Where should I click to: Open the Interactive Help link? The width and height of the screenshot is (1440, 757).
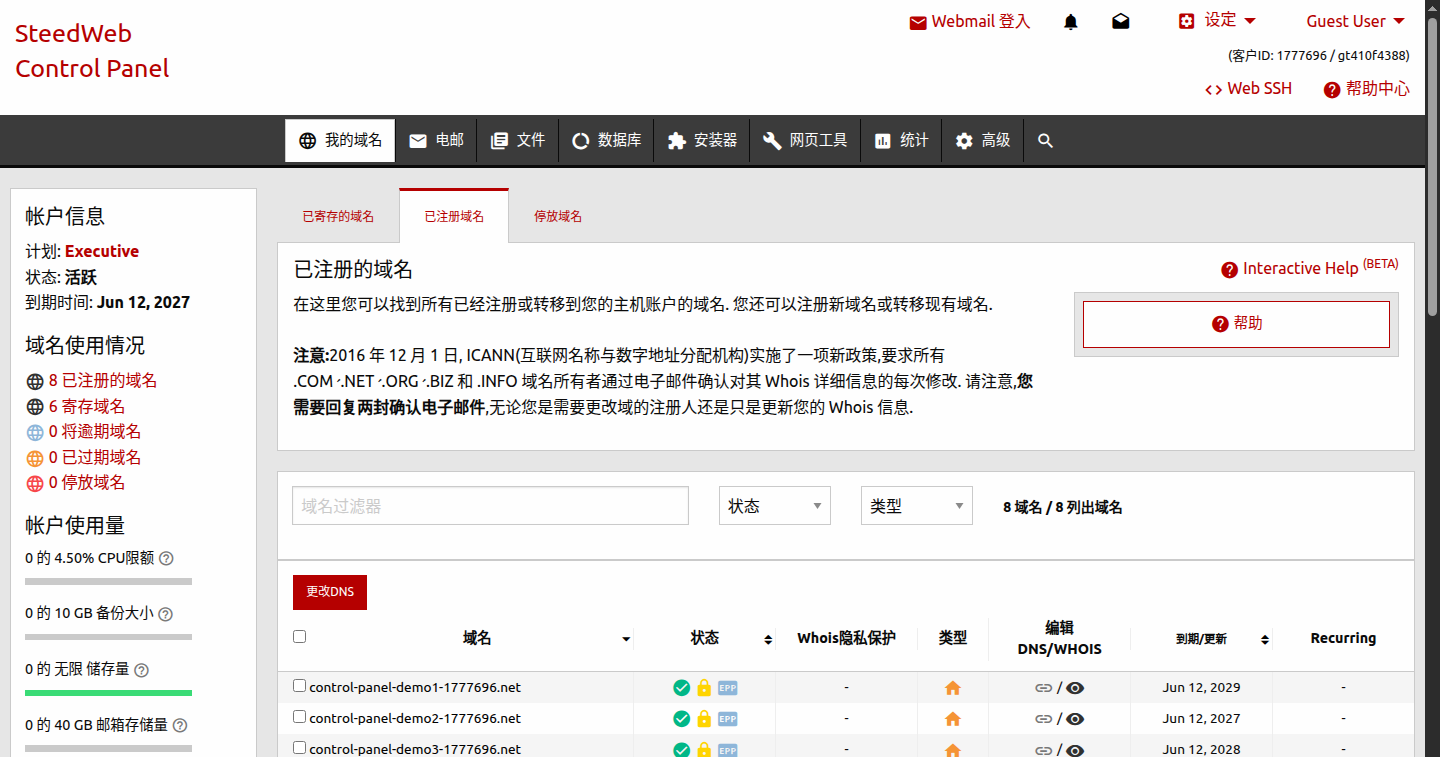[x=1309, y=268]
